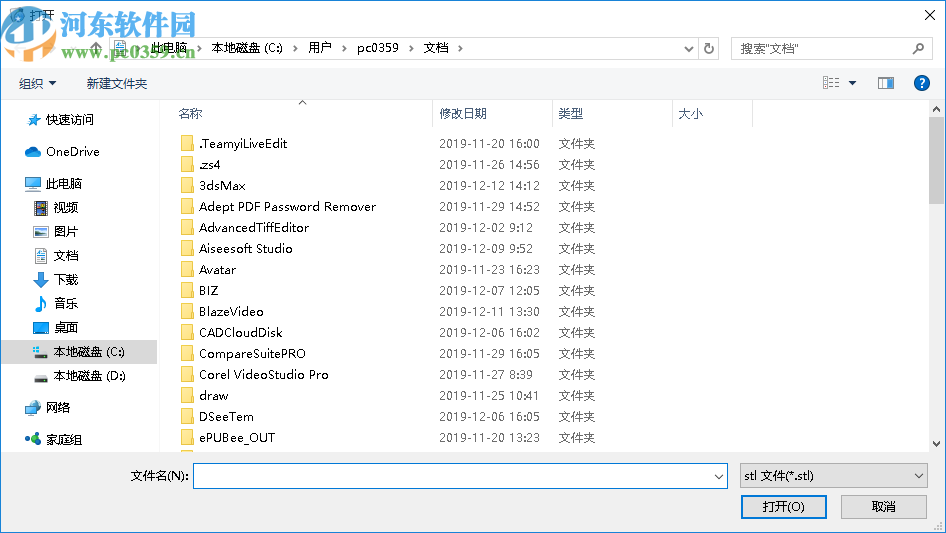Image resolution: width=946 pixels, height=533 pixels.
Task: Sort by 名称 column header
Action: tap(190, 113)
